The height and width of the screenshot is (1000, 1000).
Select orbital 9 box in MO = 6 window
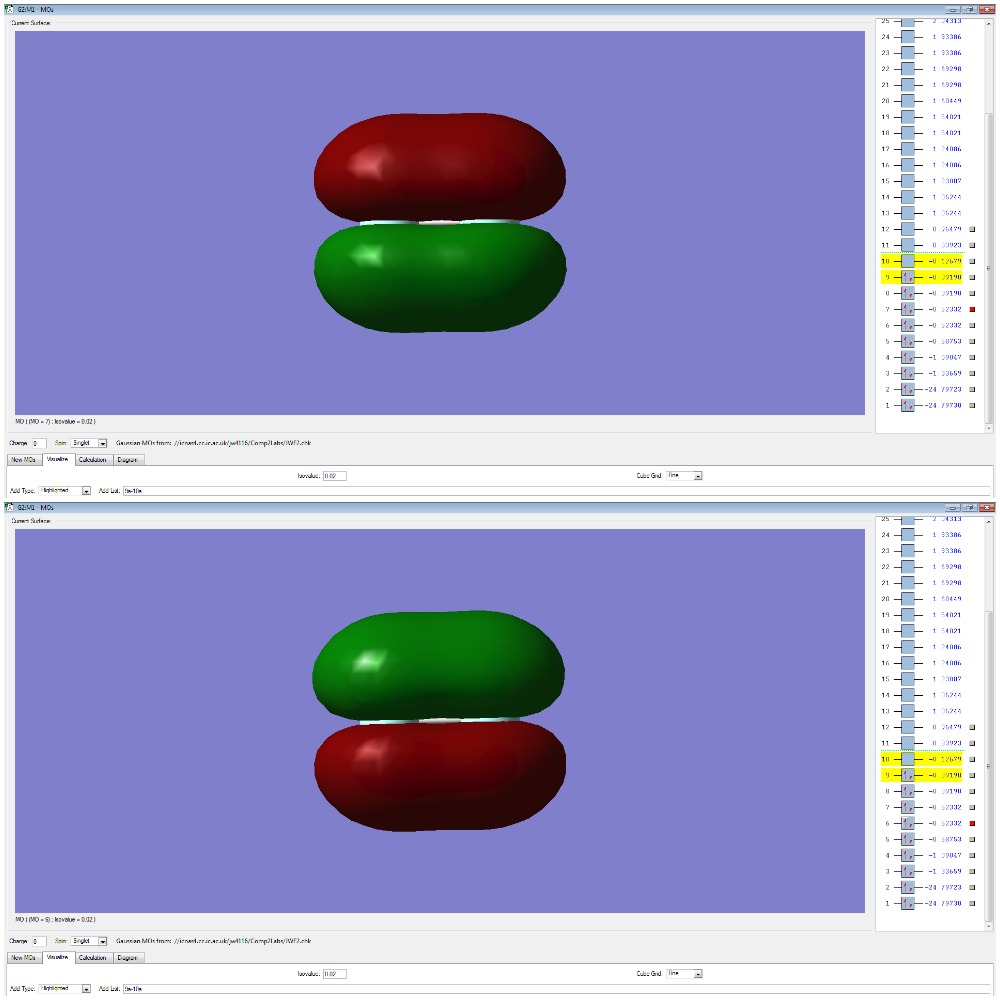(x=907, y=776)
